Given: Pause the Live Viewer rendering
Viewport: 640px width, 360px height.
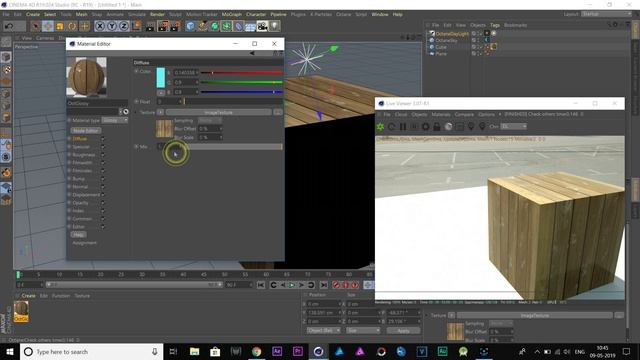Looking at the screenshot, I should click(x=403, y=127).
